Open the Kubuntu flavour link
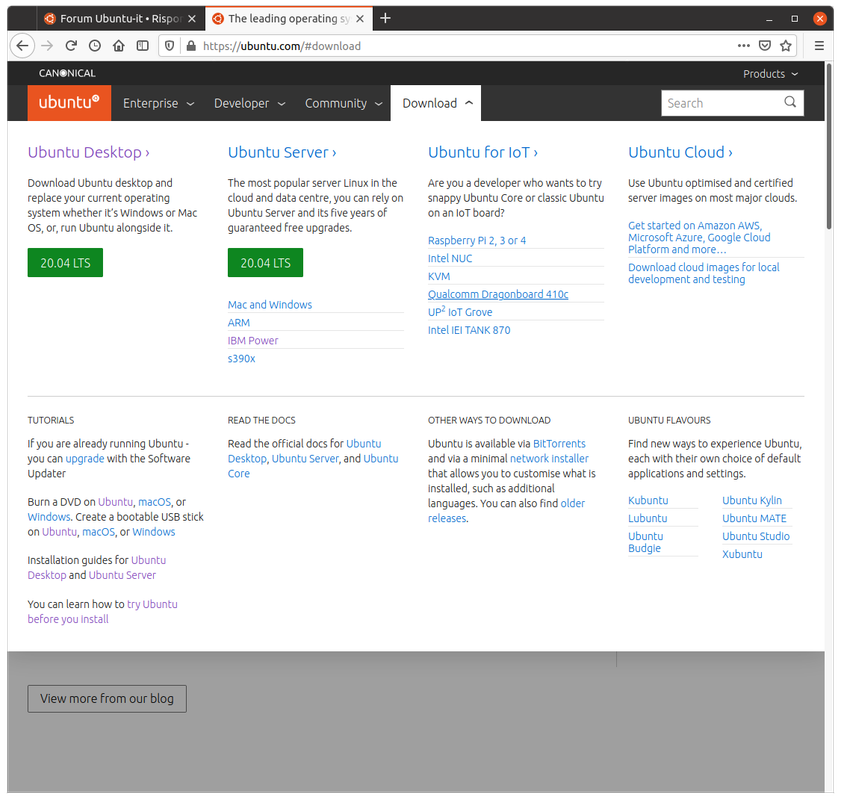The image size is (841, 800). (x=648, y=501)
